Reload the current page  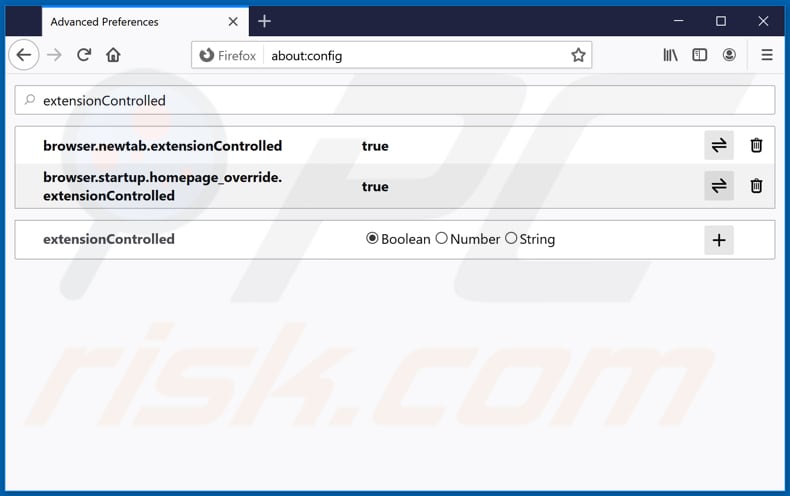(84, 55)
